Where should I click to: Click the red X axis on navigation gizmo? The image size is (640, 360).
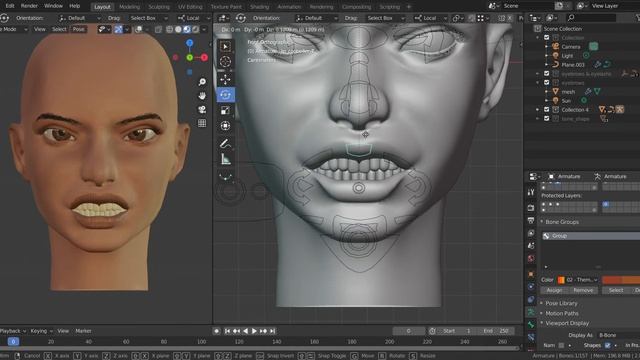click(204, 58)
